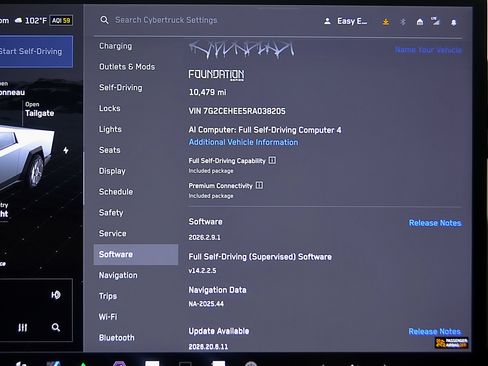Select Self-Driving in the sidebar

pyautogui.click(x=121, y=88)
